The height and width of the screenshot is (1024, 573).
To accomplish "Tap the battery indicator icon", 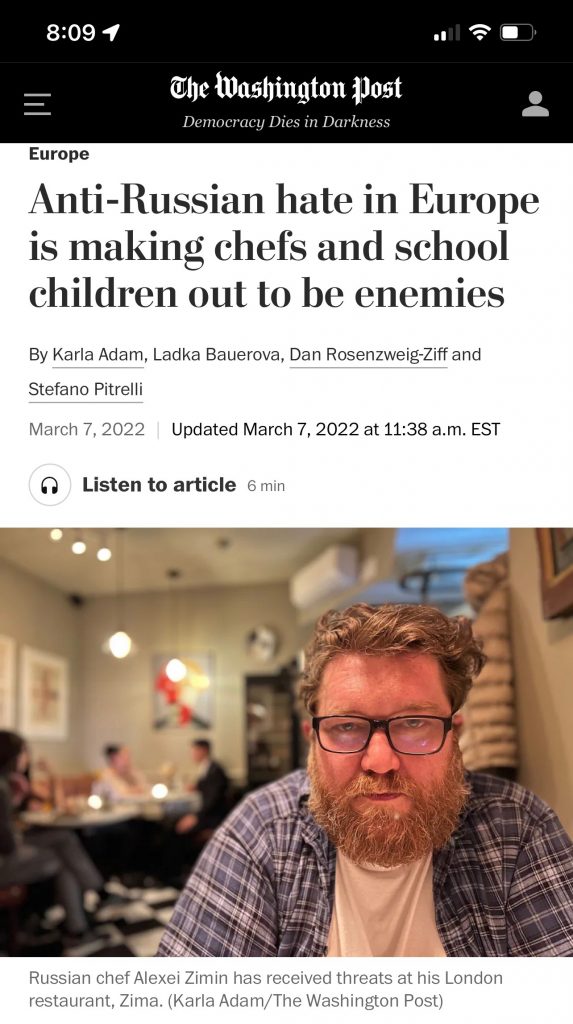I will (x=519, y=31).
